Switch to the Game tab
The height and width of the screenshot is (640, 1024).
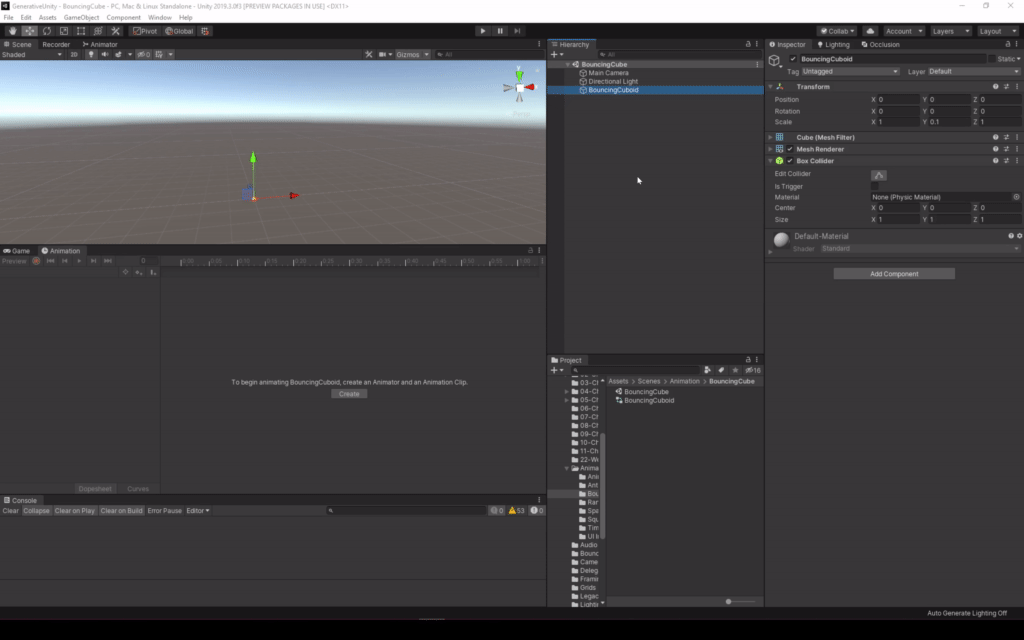click(x=17, y=251)
